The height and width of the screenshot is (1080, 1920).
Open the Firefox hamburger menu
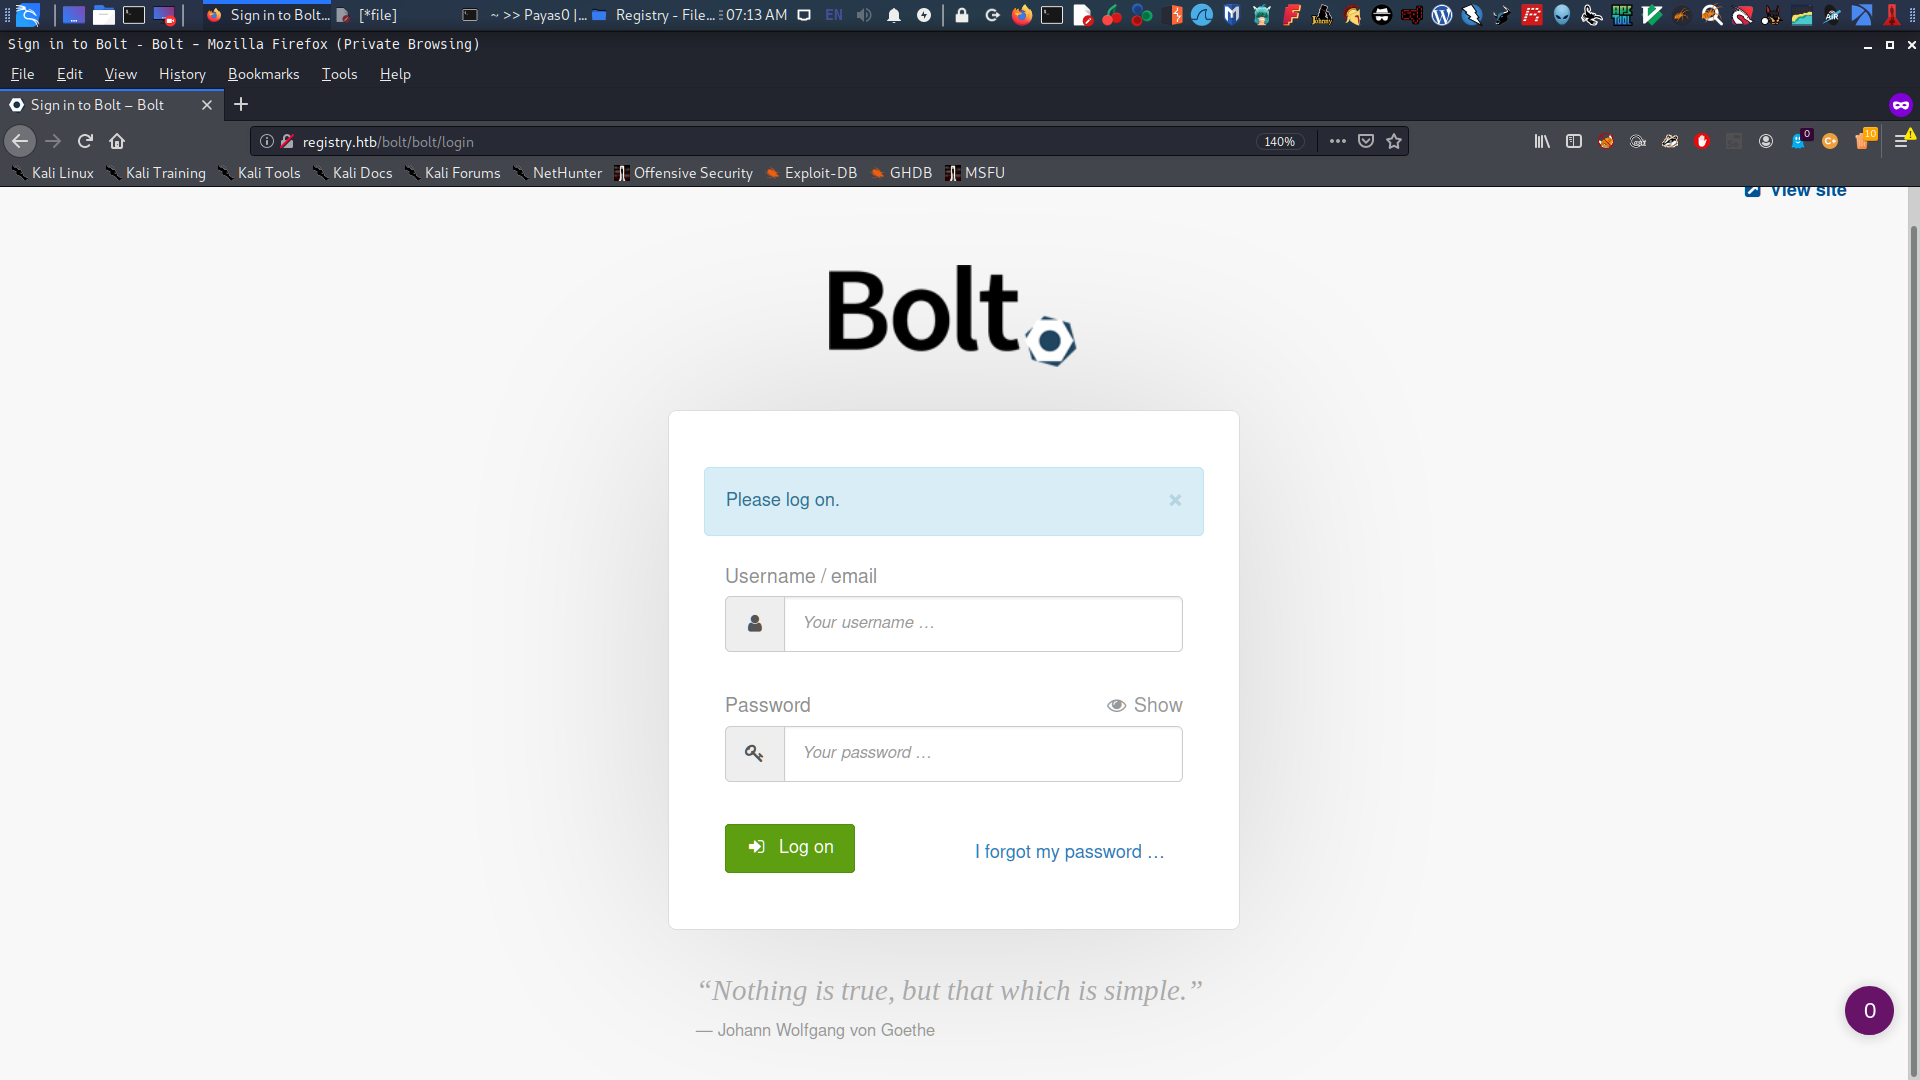tap(1902, 141)
